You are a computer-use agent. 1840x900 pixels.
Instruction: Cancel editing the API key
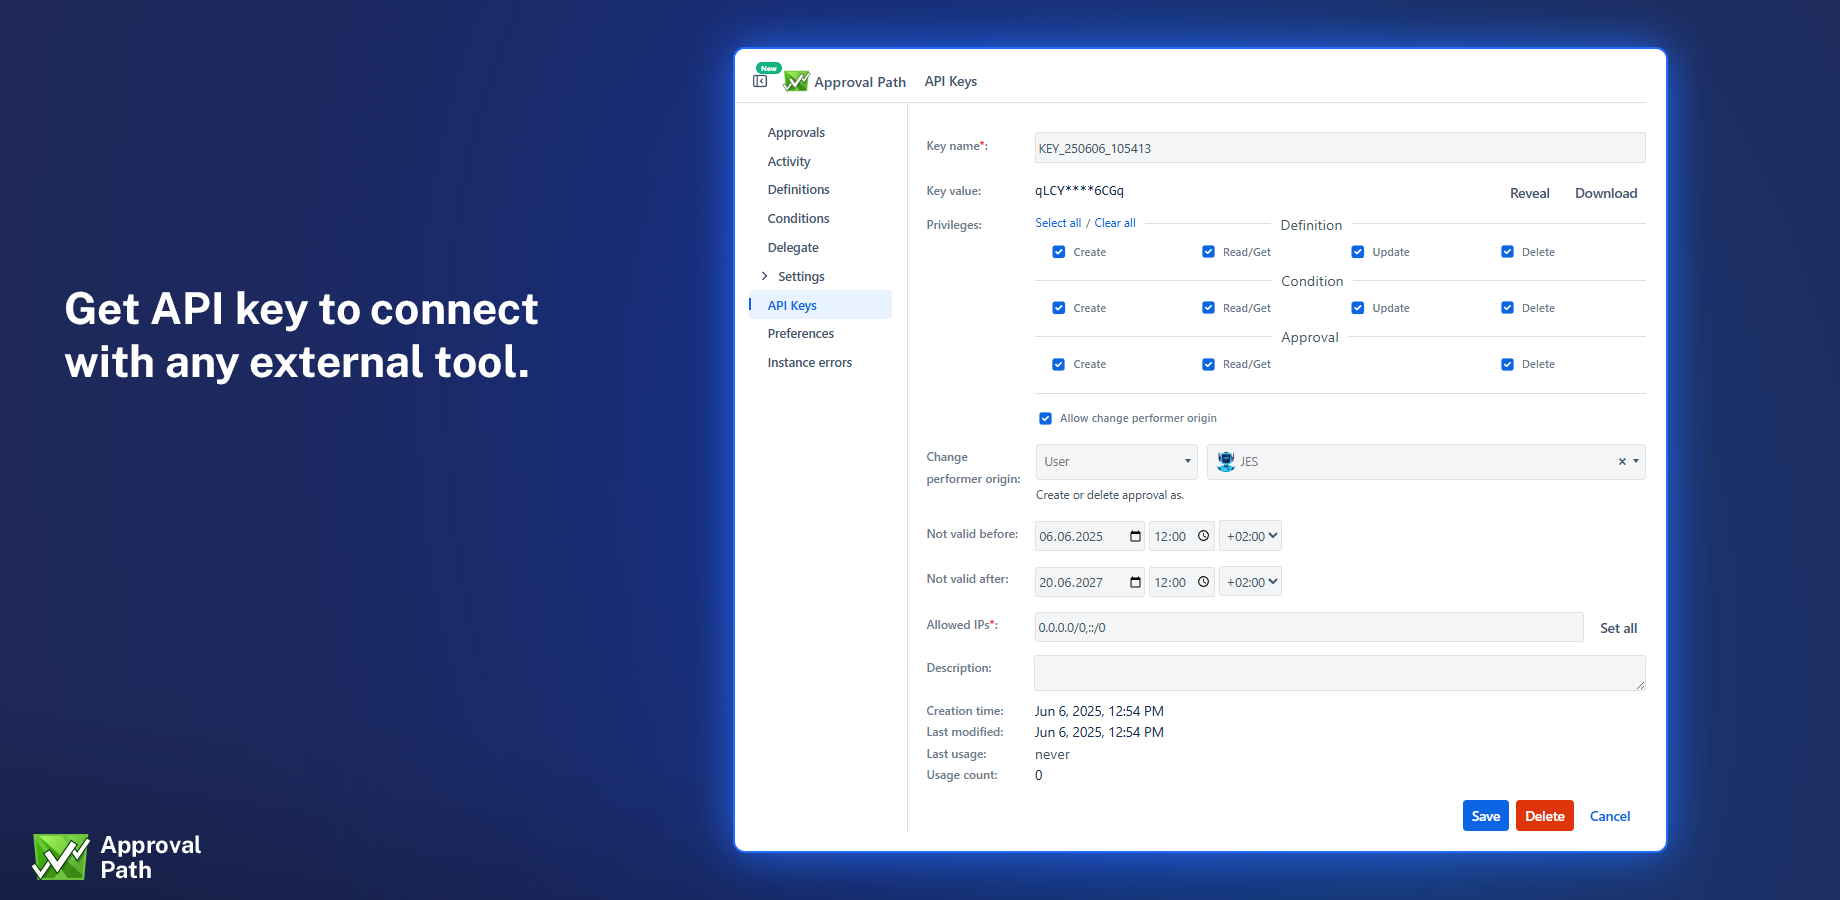tap(1609, 816)
